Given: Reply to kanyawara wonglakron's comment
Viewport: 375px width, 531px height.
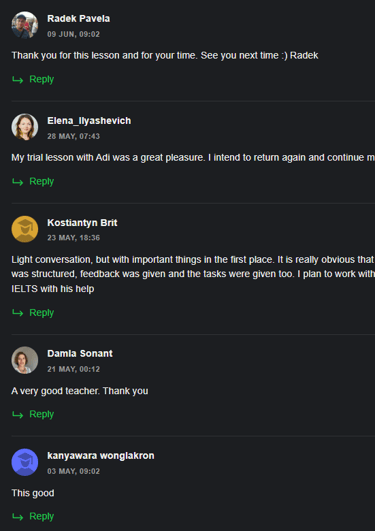Looking at the screenshot, I should tap(42, 516).
